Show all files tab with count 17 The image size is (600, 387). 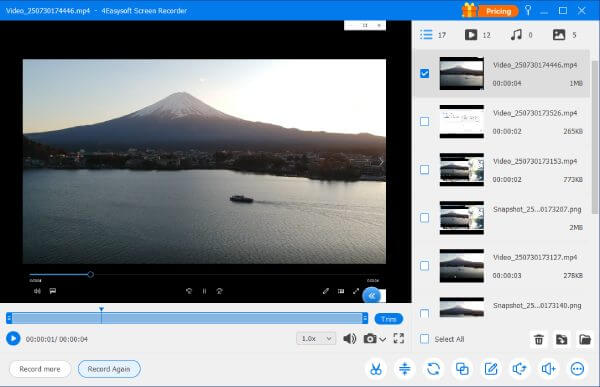click(x=433, y=35)
